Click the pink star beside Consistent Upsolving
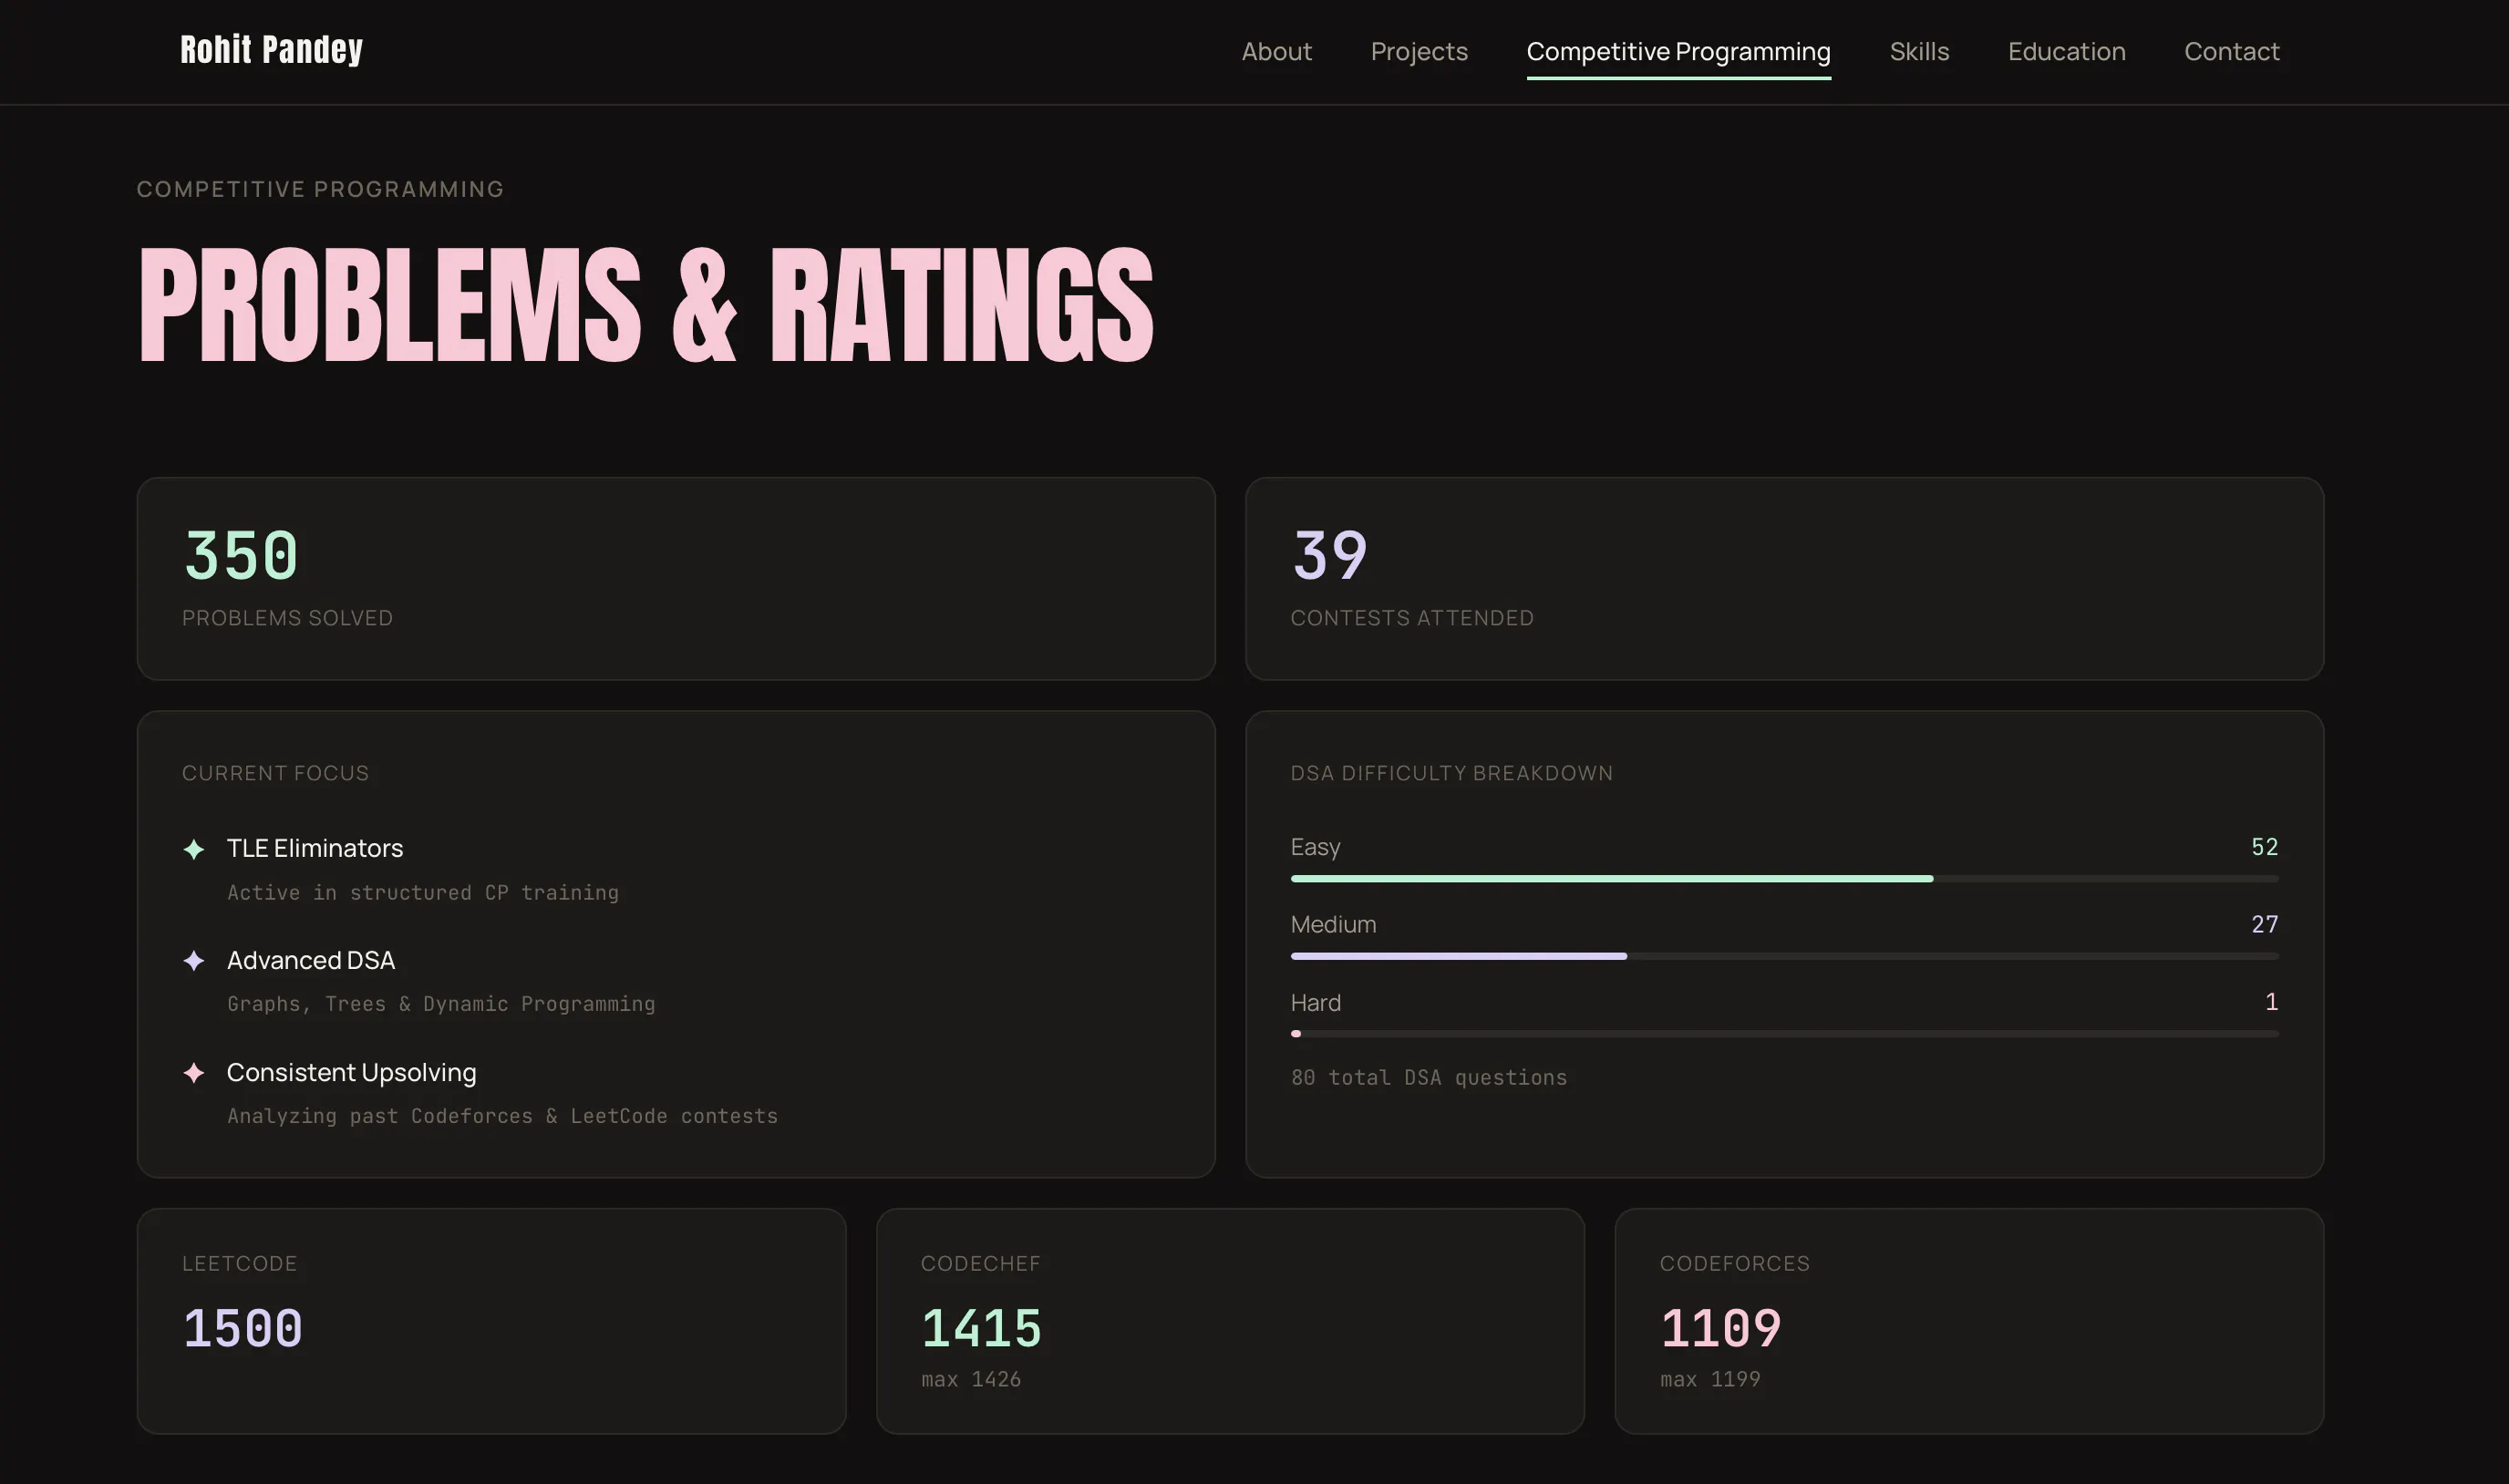Image resolution: width=2509 pixels, height=1484 pixels. point(194,1073)
